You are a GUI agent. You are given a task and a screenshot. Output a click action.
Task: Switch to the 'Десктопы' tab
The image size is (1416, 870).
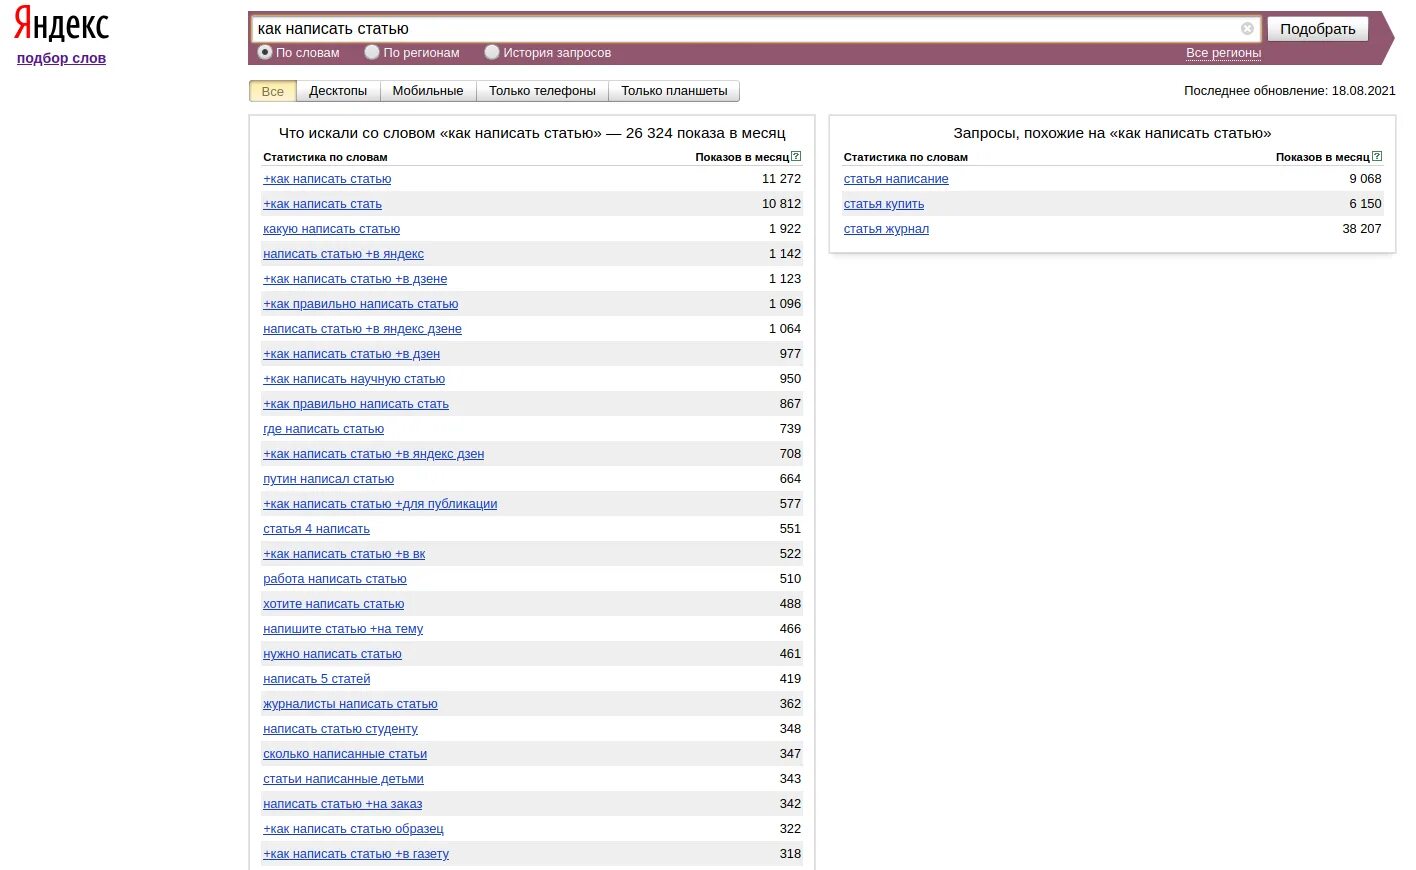pyautogui.click(x=338, y=91)
